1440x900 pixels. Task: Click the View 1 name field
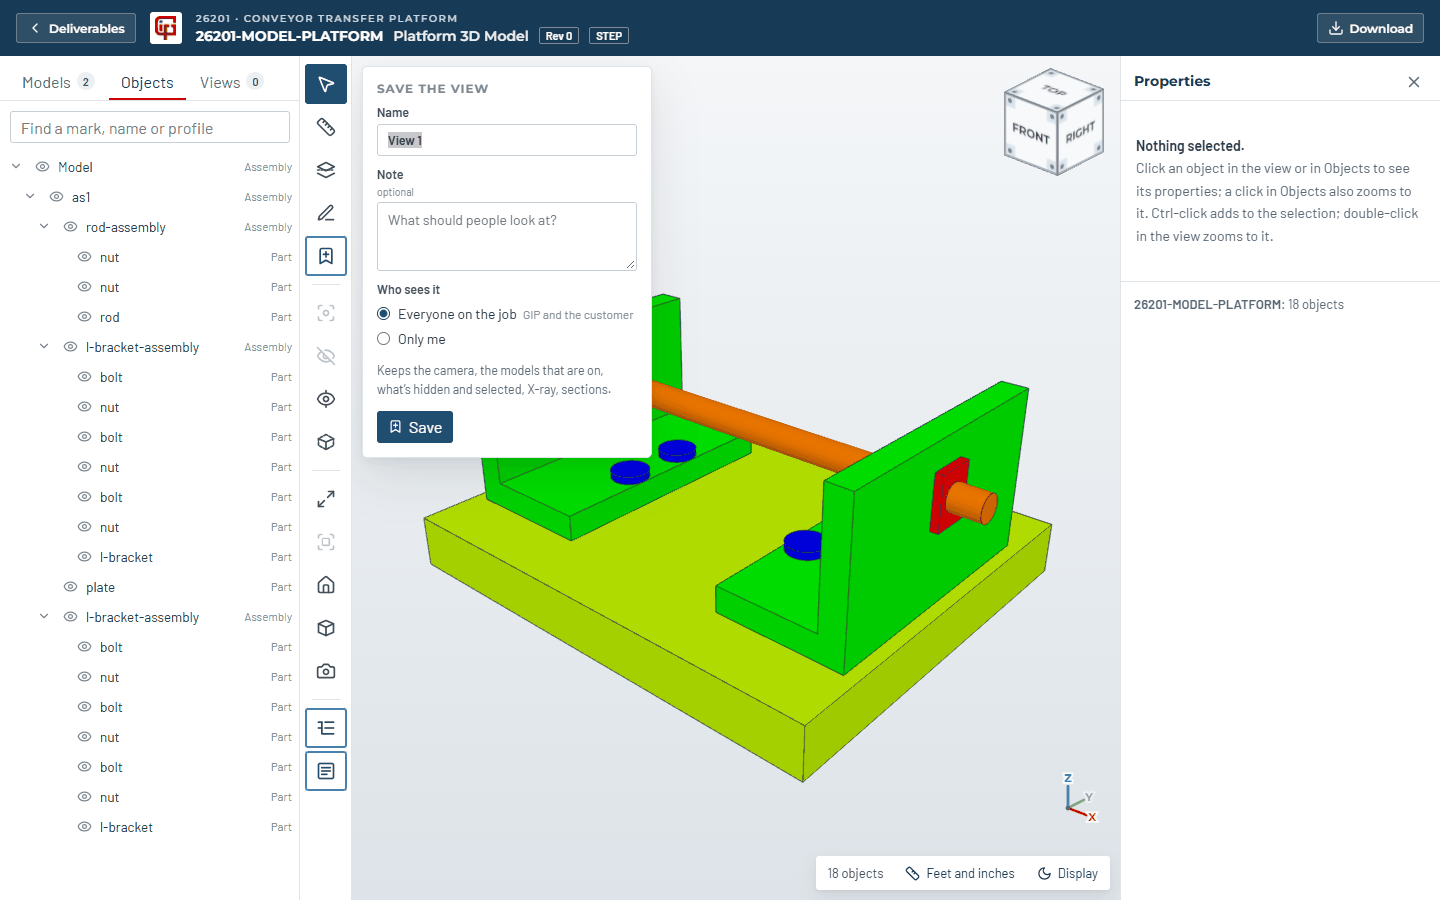pos(507,140)
